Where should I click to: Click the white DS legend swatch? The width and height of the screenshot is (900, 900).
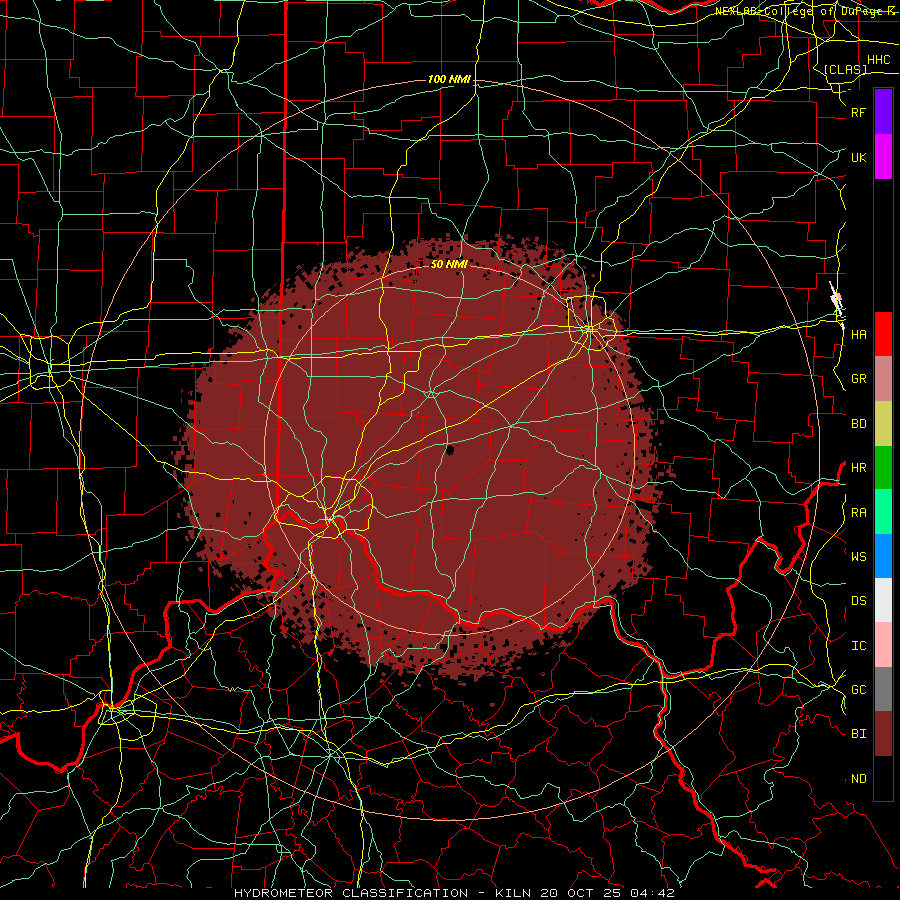tap(883, 600)
